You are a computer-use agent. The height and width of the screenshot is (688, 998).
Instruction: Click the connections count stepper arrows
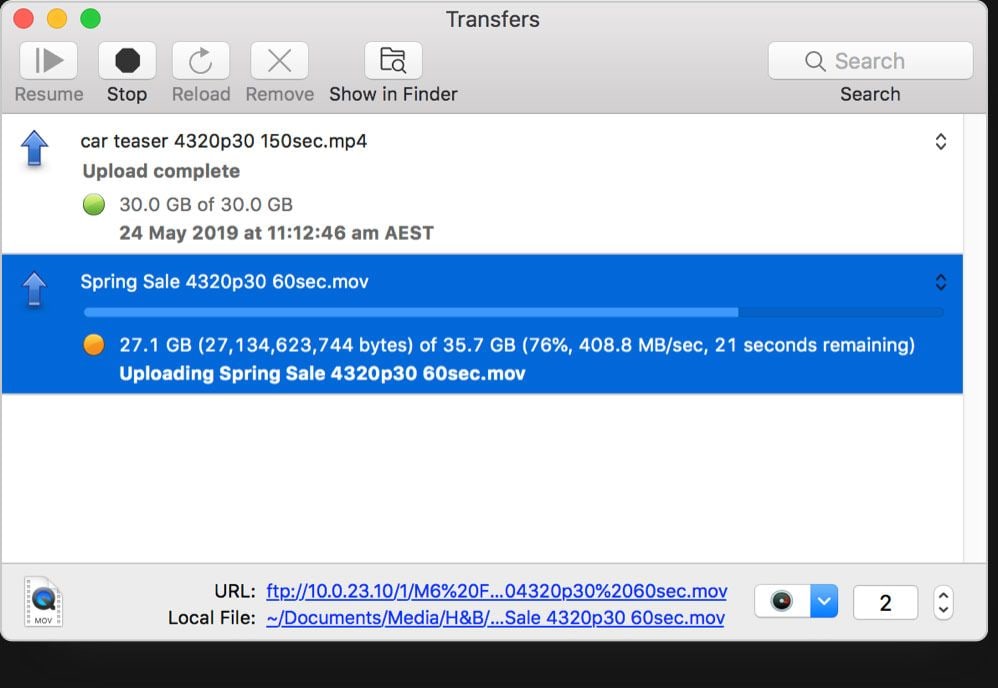click(x=943, y=602)
